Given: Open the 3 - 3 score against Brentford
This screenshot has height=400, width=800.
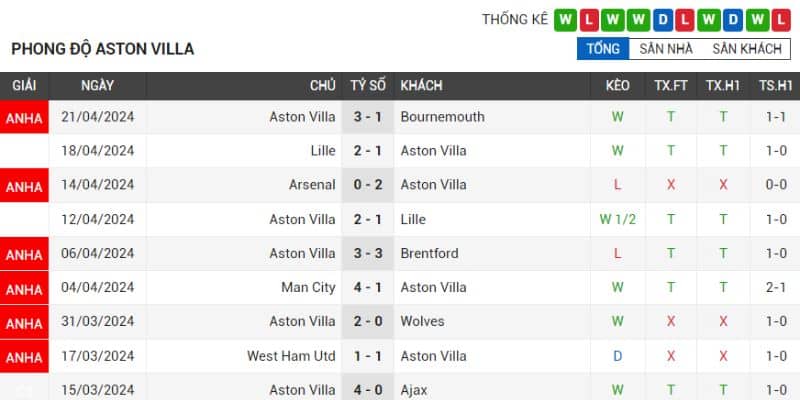Looking at the screenshot, I should (x=367, y=253).
